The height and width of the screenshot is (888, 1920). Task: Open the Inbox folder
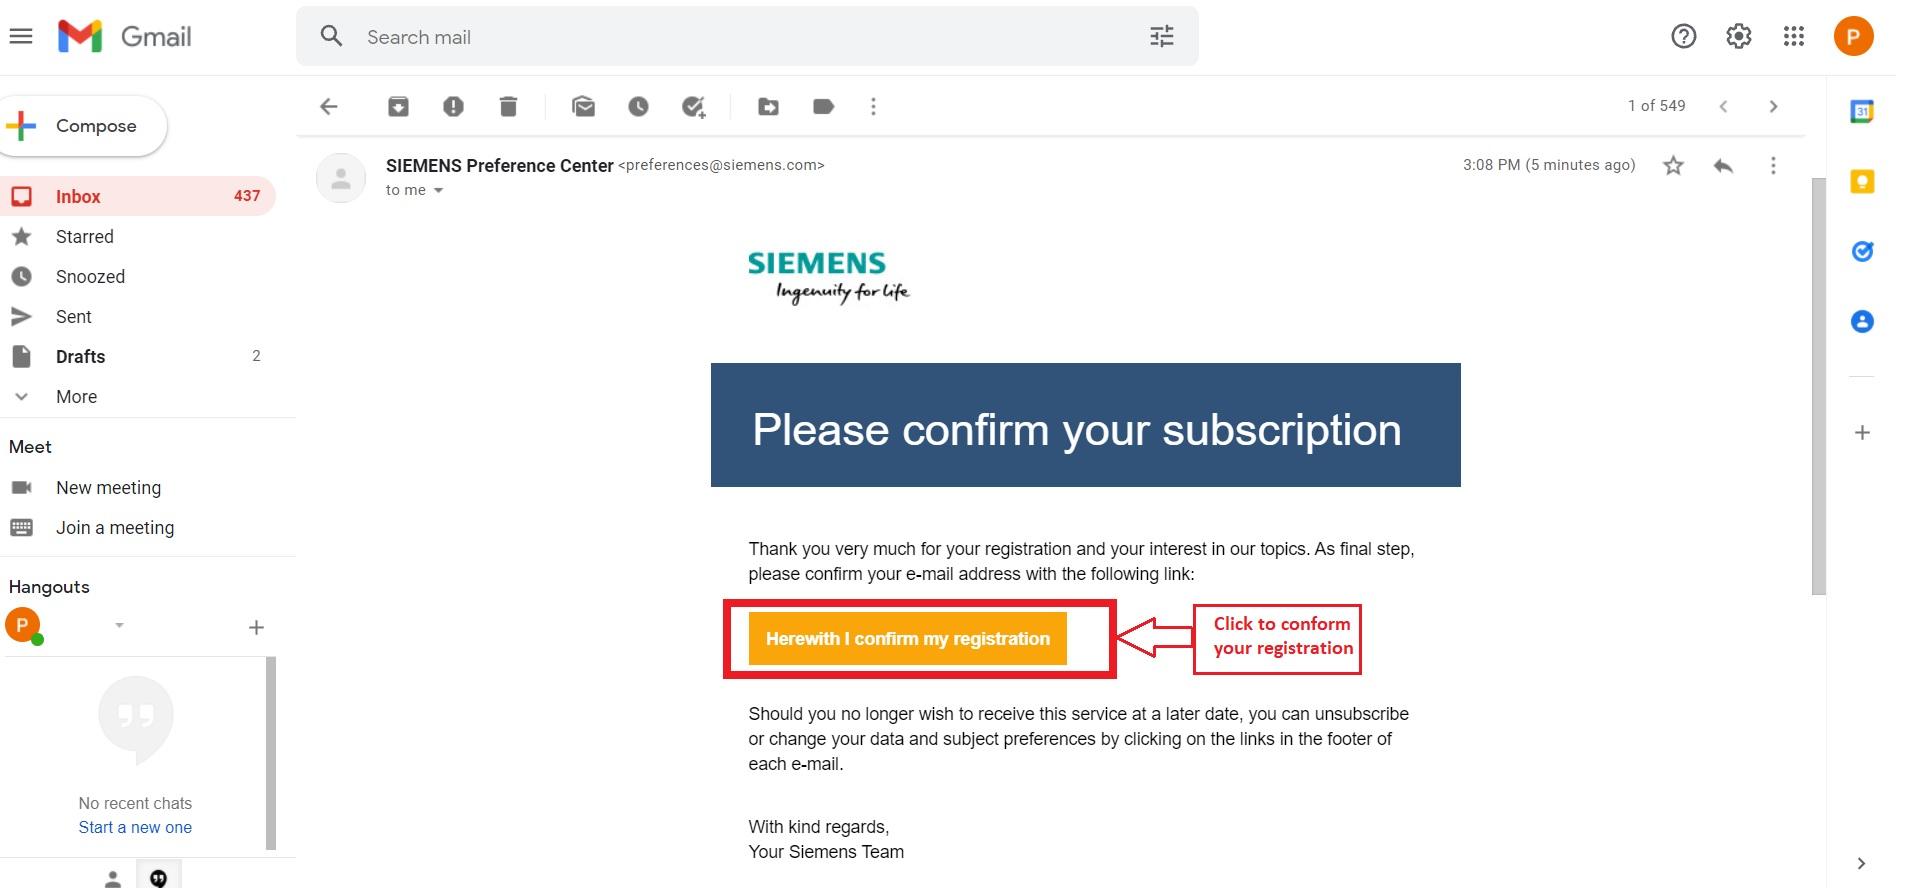pos(78,197)
